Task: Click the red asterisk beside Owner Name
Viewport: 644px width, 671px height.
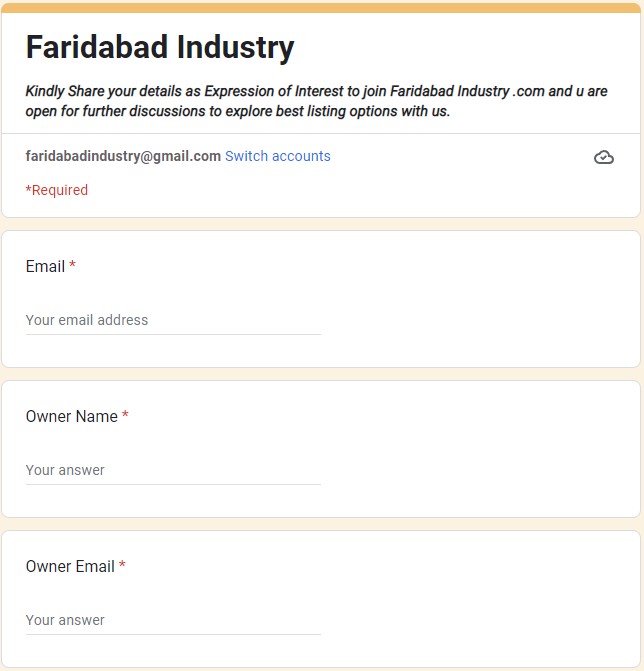Action: coord(125,414)
